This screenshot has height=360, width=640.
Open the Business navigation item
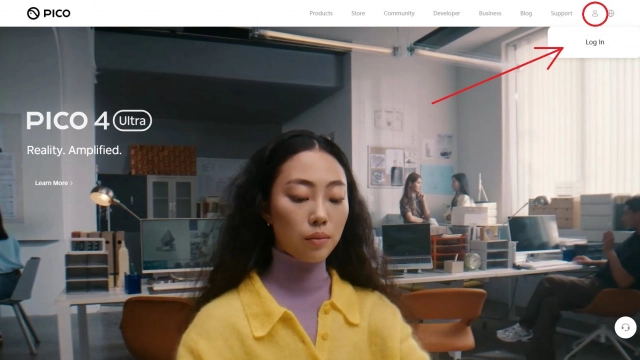(x=490, y=13)
